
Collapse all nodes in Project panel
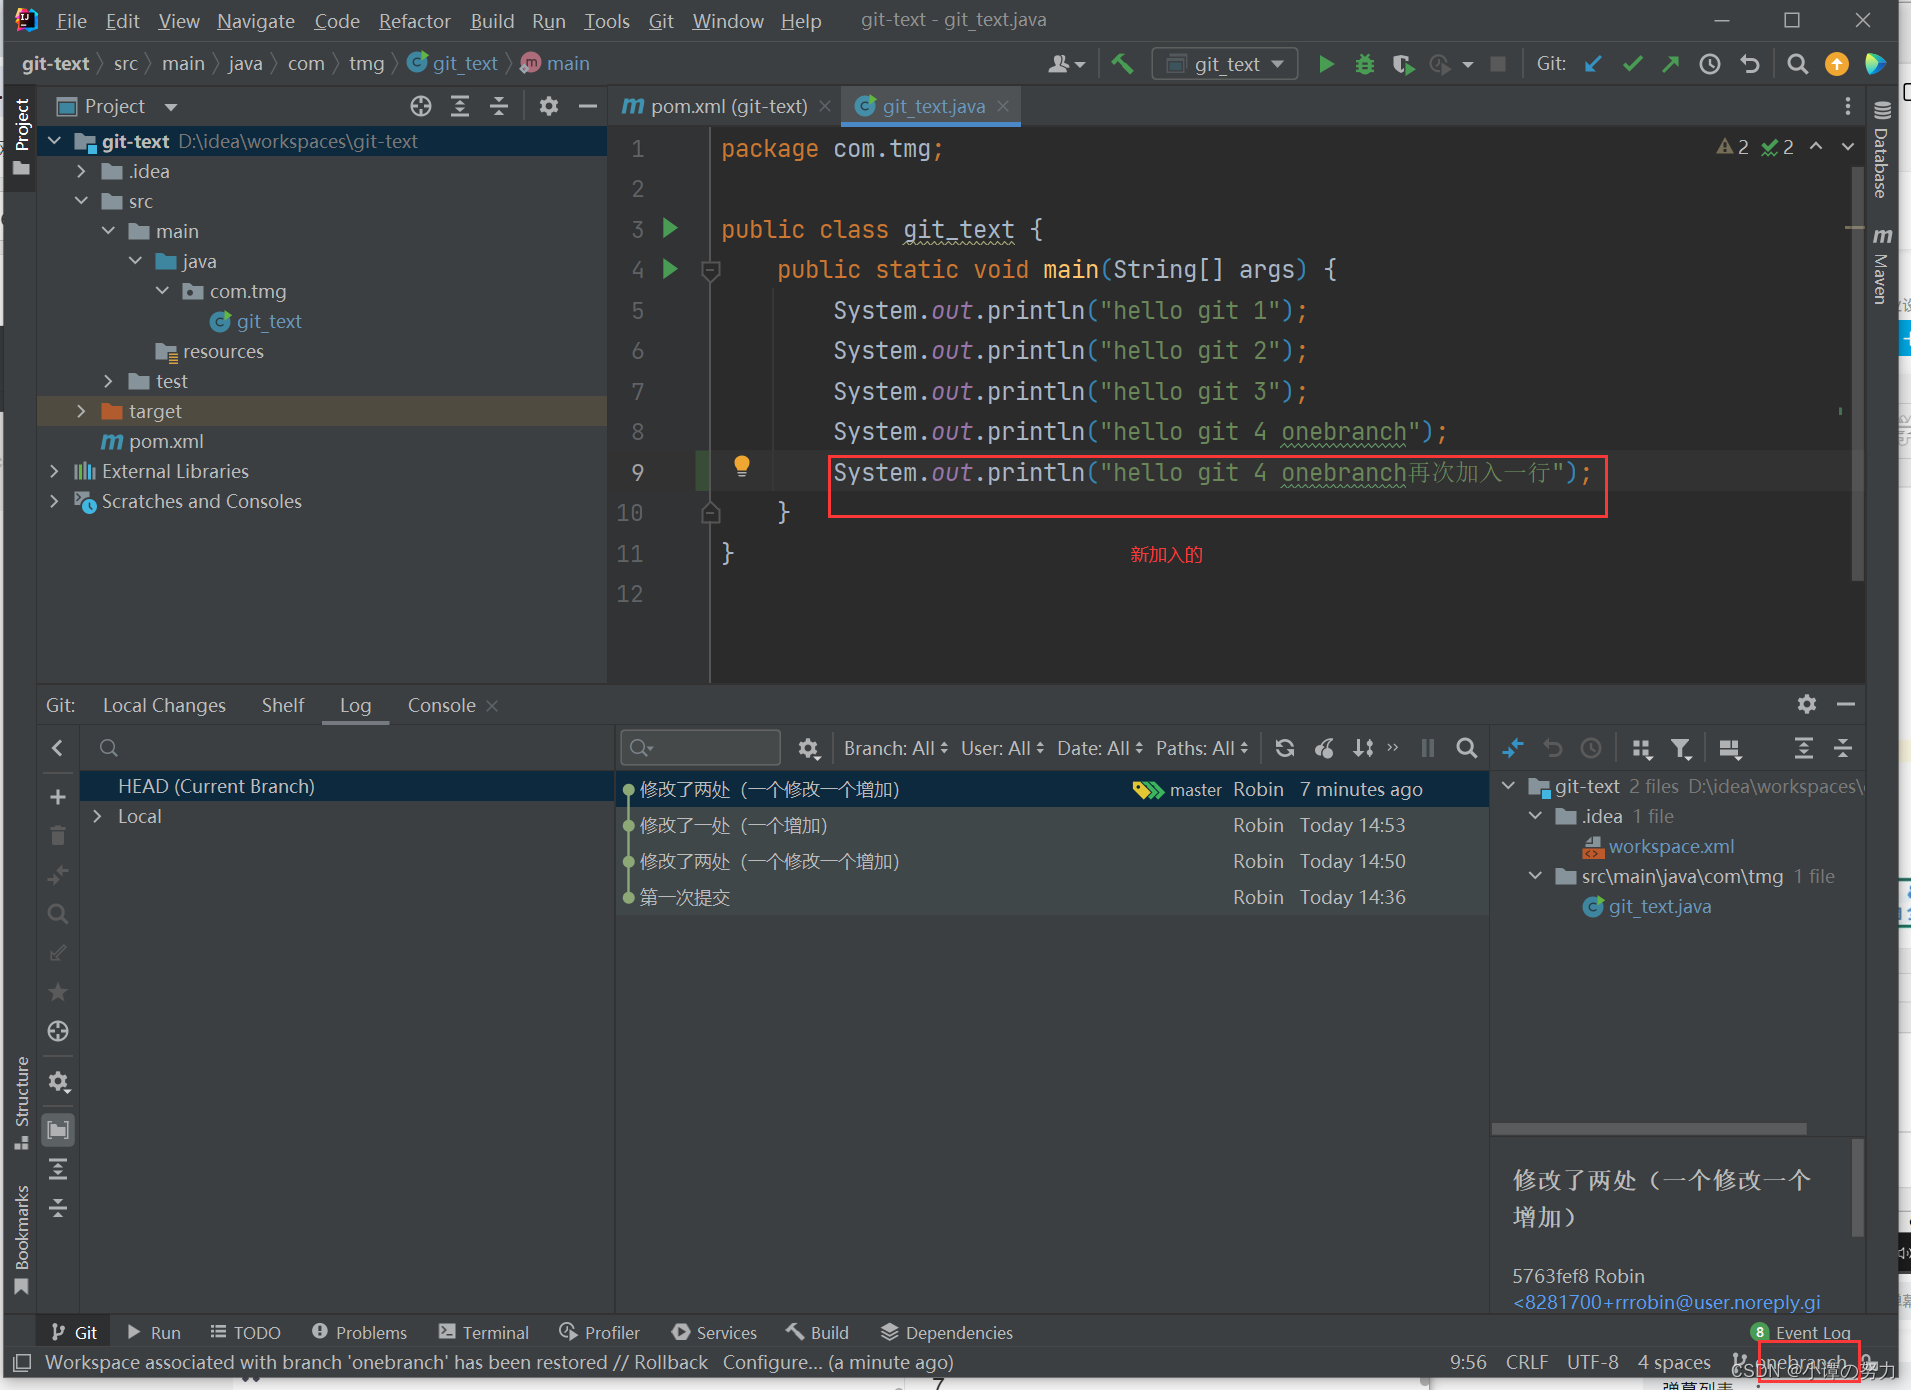499,106
